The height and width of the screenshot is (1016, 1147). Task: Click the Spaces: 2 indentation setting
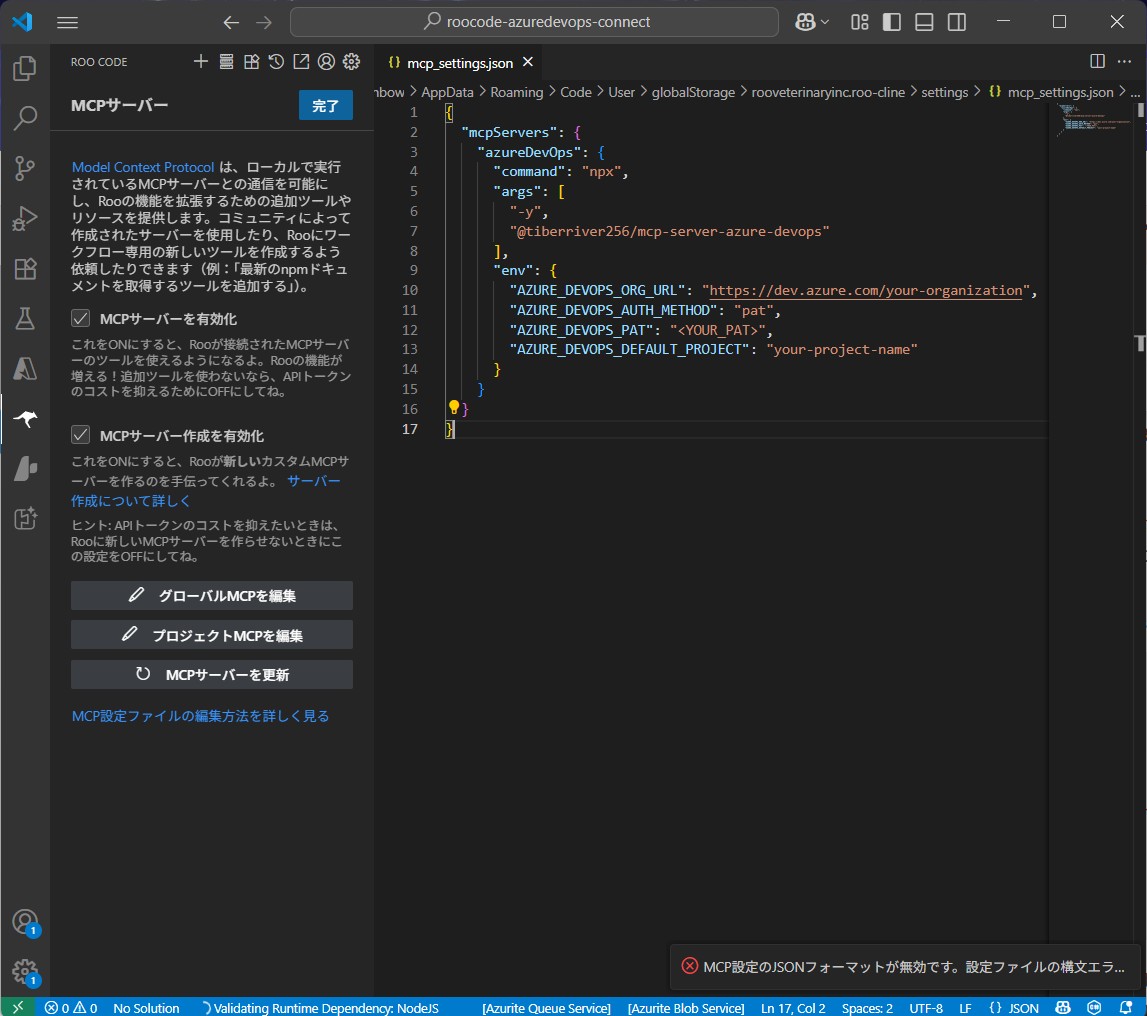pos(867,1007)
